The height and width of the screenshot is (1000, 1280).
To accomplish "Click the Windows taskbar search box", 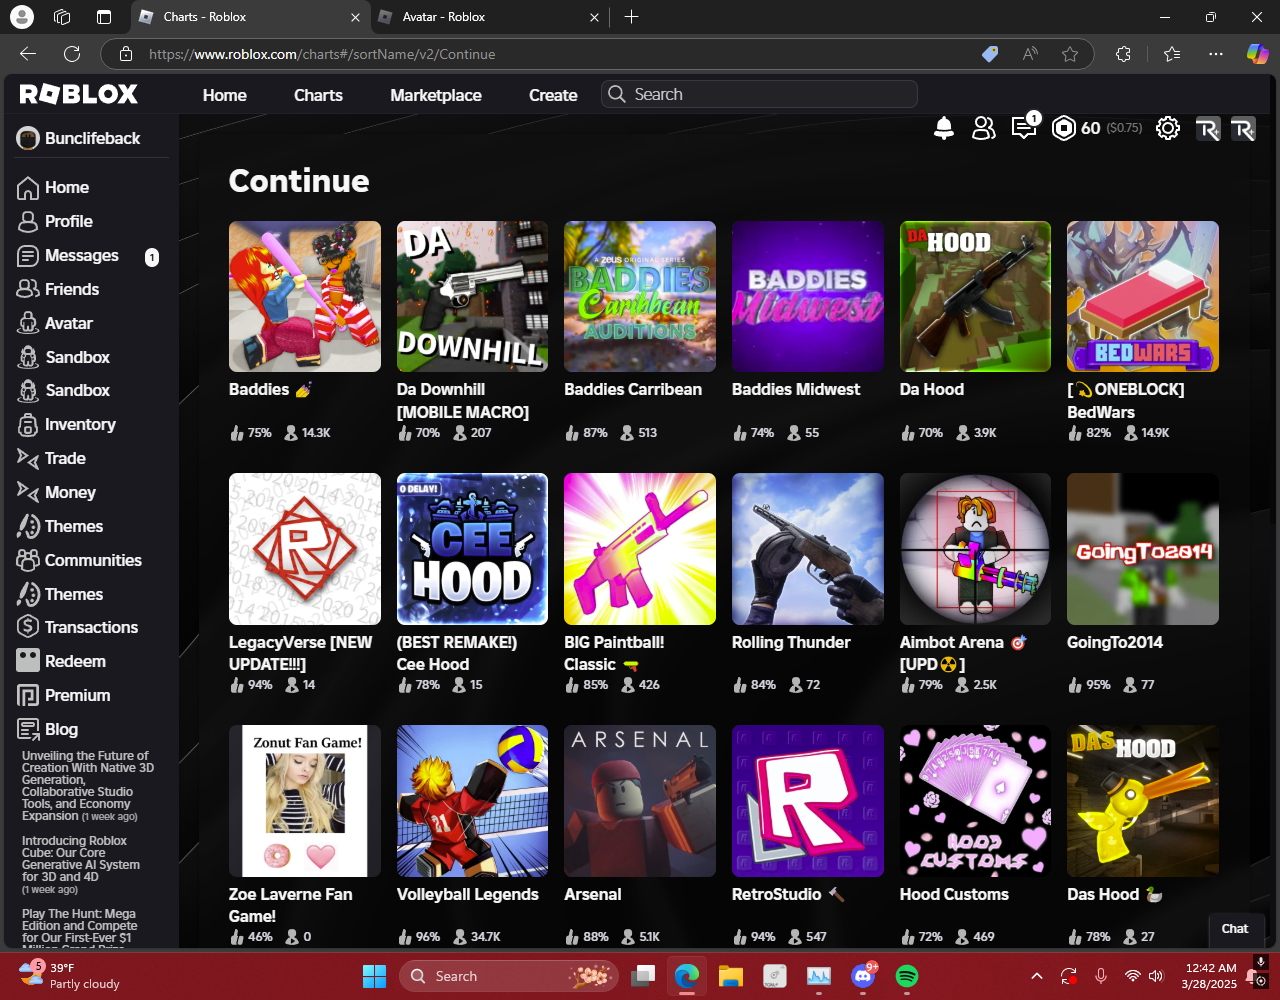I will 508,976.
